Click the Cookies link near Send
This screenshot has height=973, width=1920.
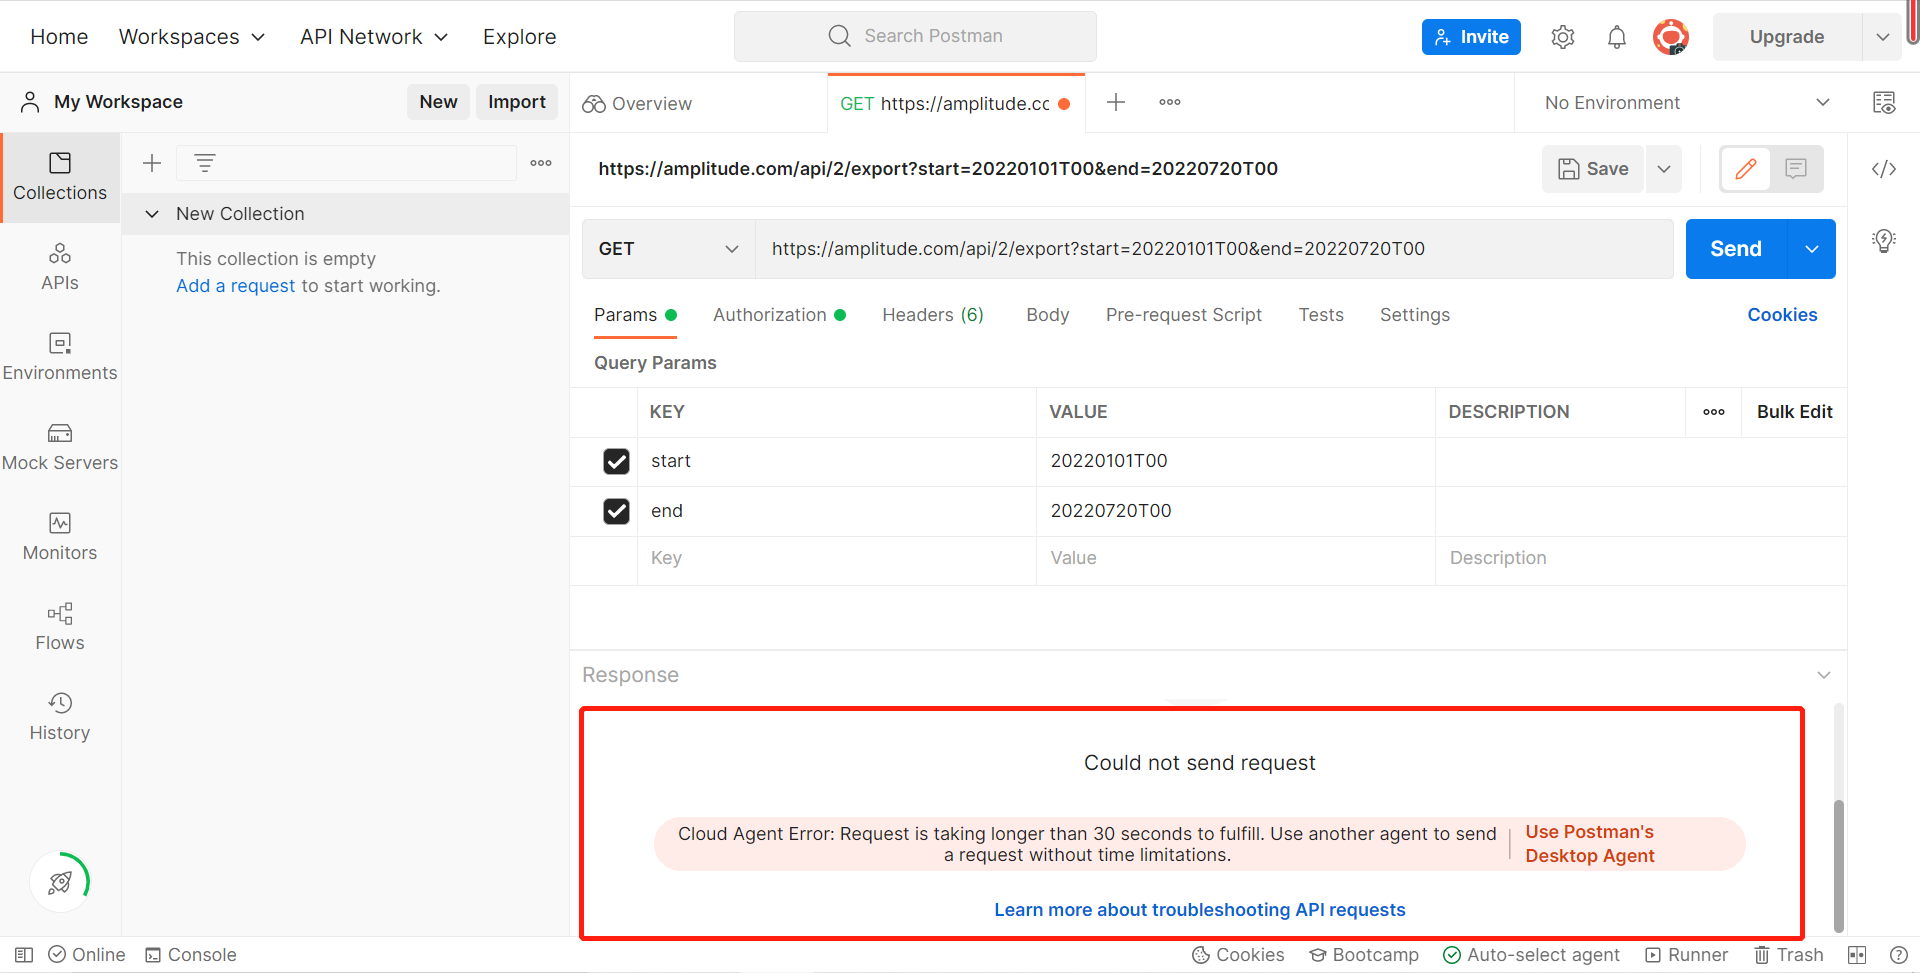pyautogui.click(x=1782, y=315)
